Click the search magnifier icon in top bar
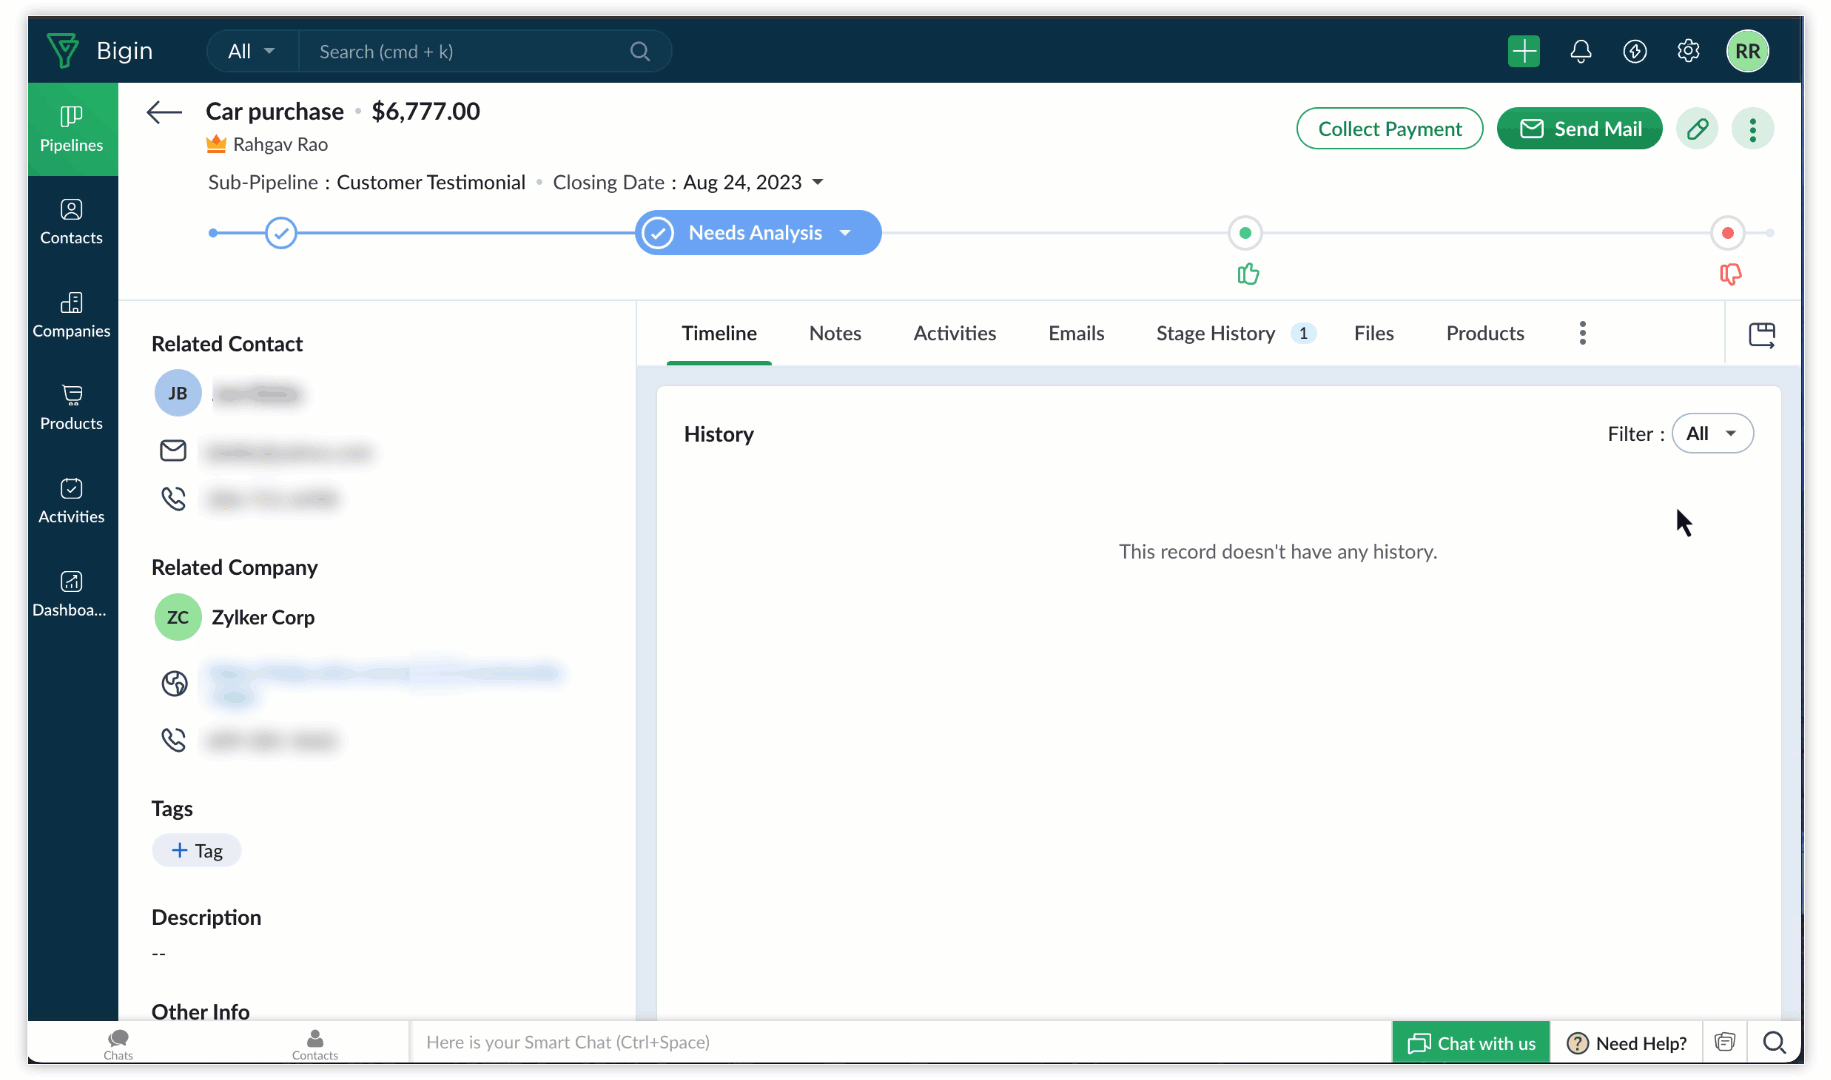Screen dimensions: 1831x1080 point(640,51)
